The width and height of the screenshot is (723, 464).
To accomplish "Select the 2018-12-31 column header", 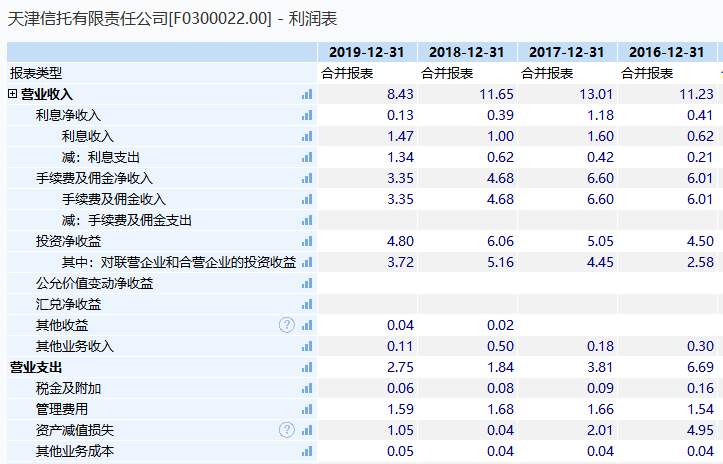I will click(x=467, y=52).
